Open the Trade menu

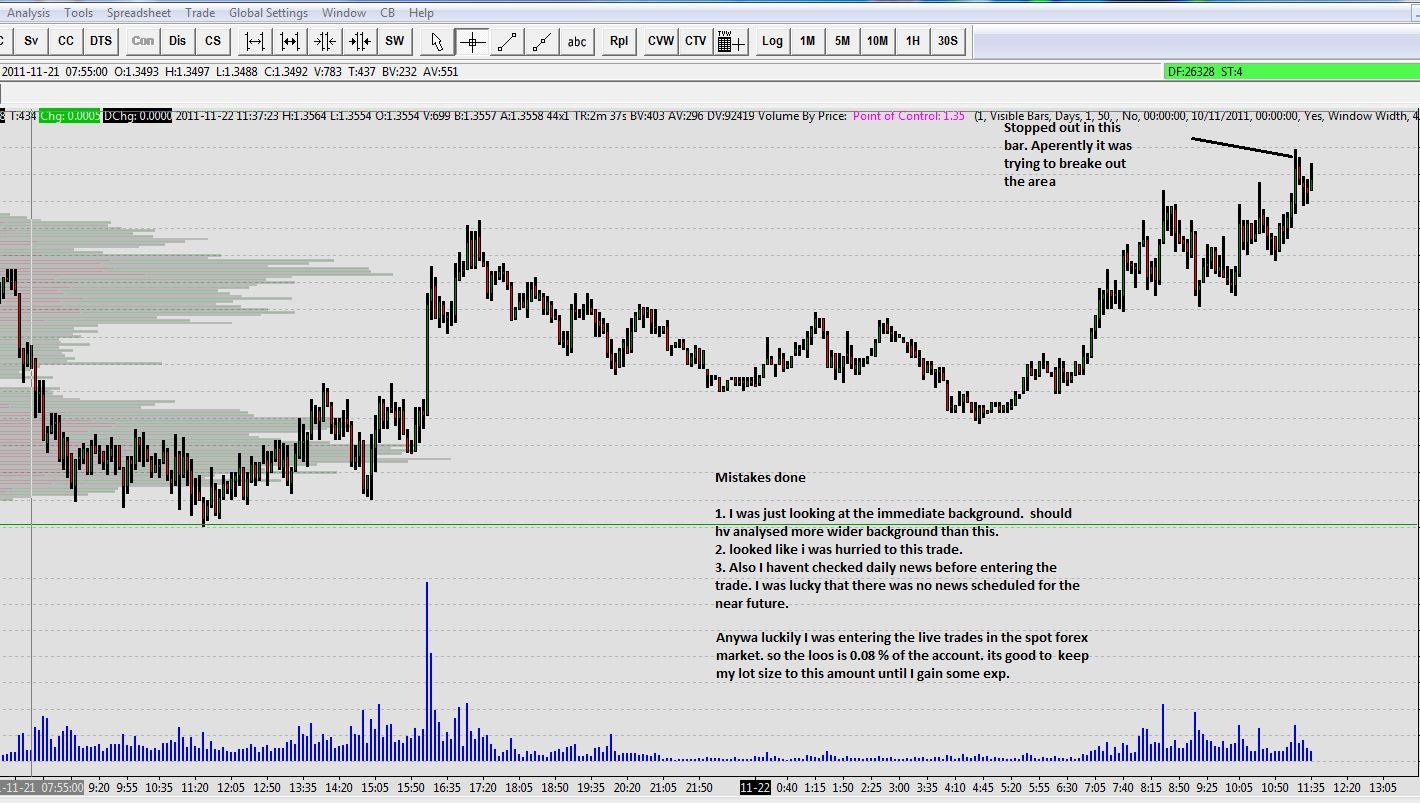coord(200,13)
